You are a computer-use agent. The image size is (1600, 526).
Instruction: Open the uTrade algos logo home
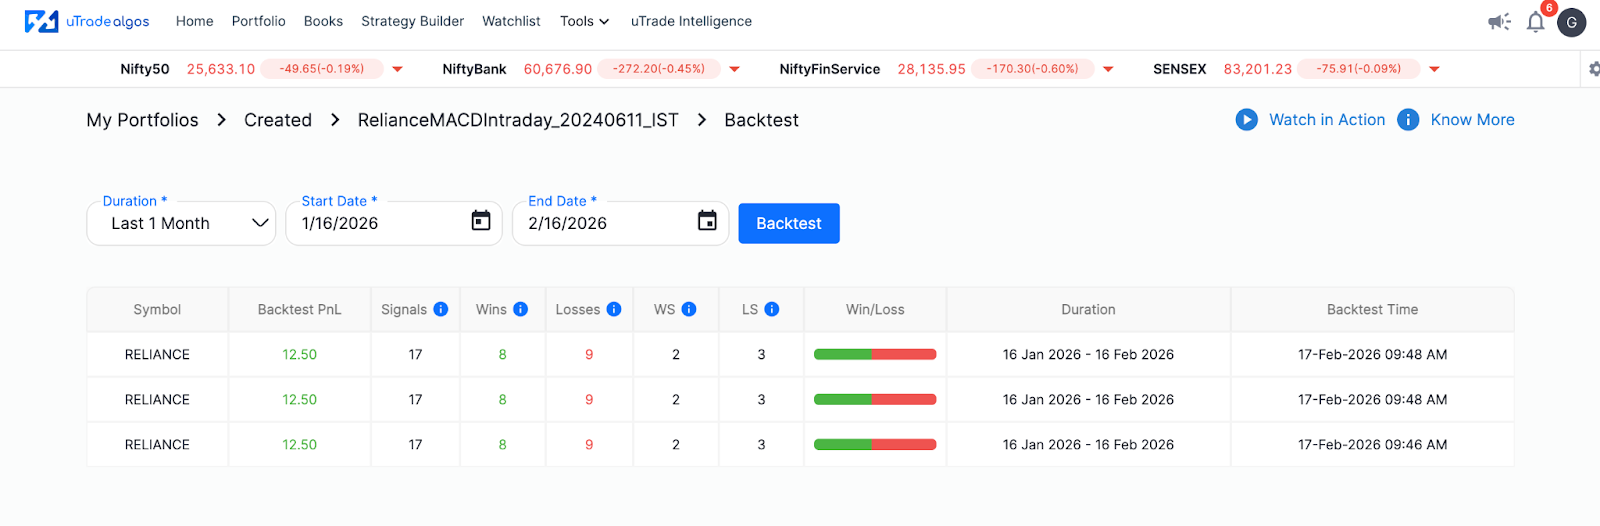click(87, 21)
